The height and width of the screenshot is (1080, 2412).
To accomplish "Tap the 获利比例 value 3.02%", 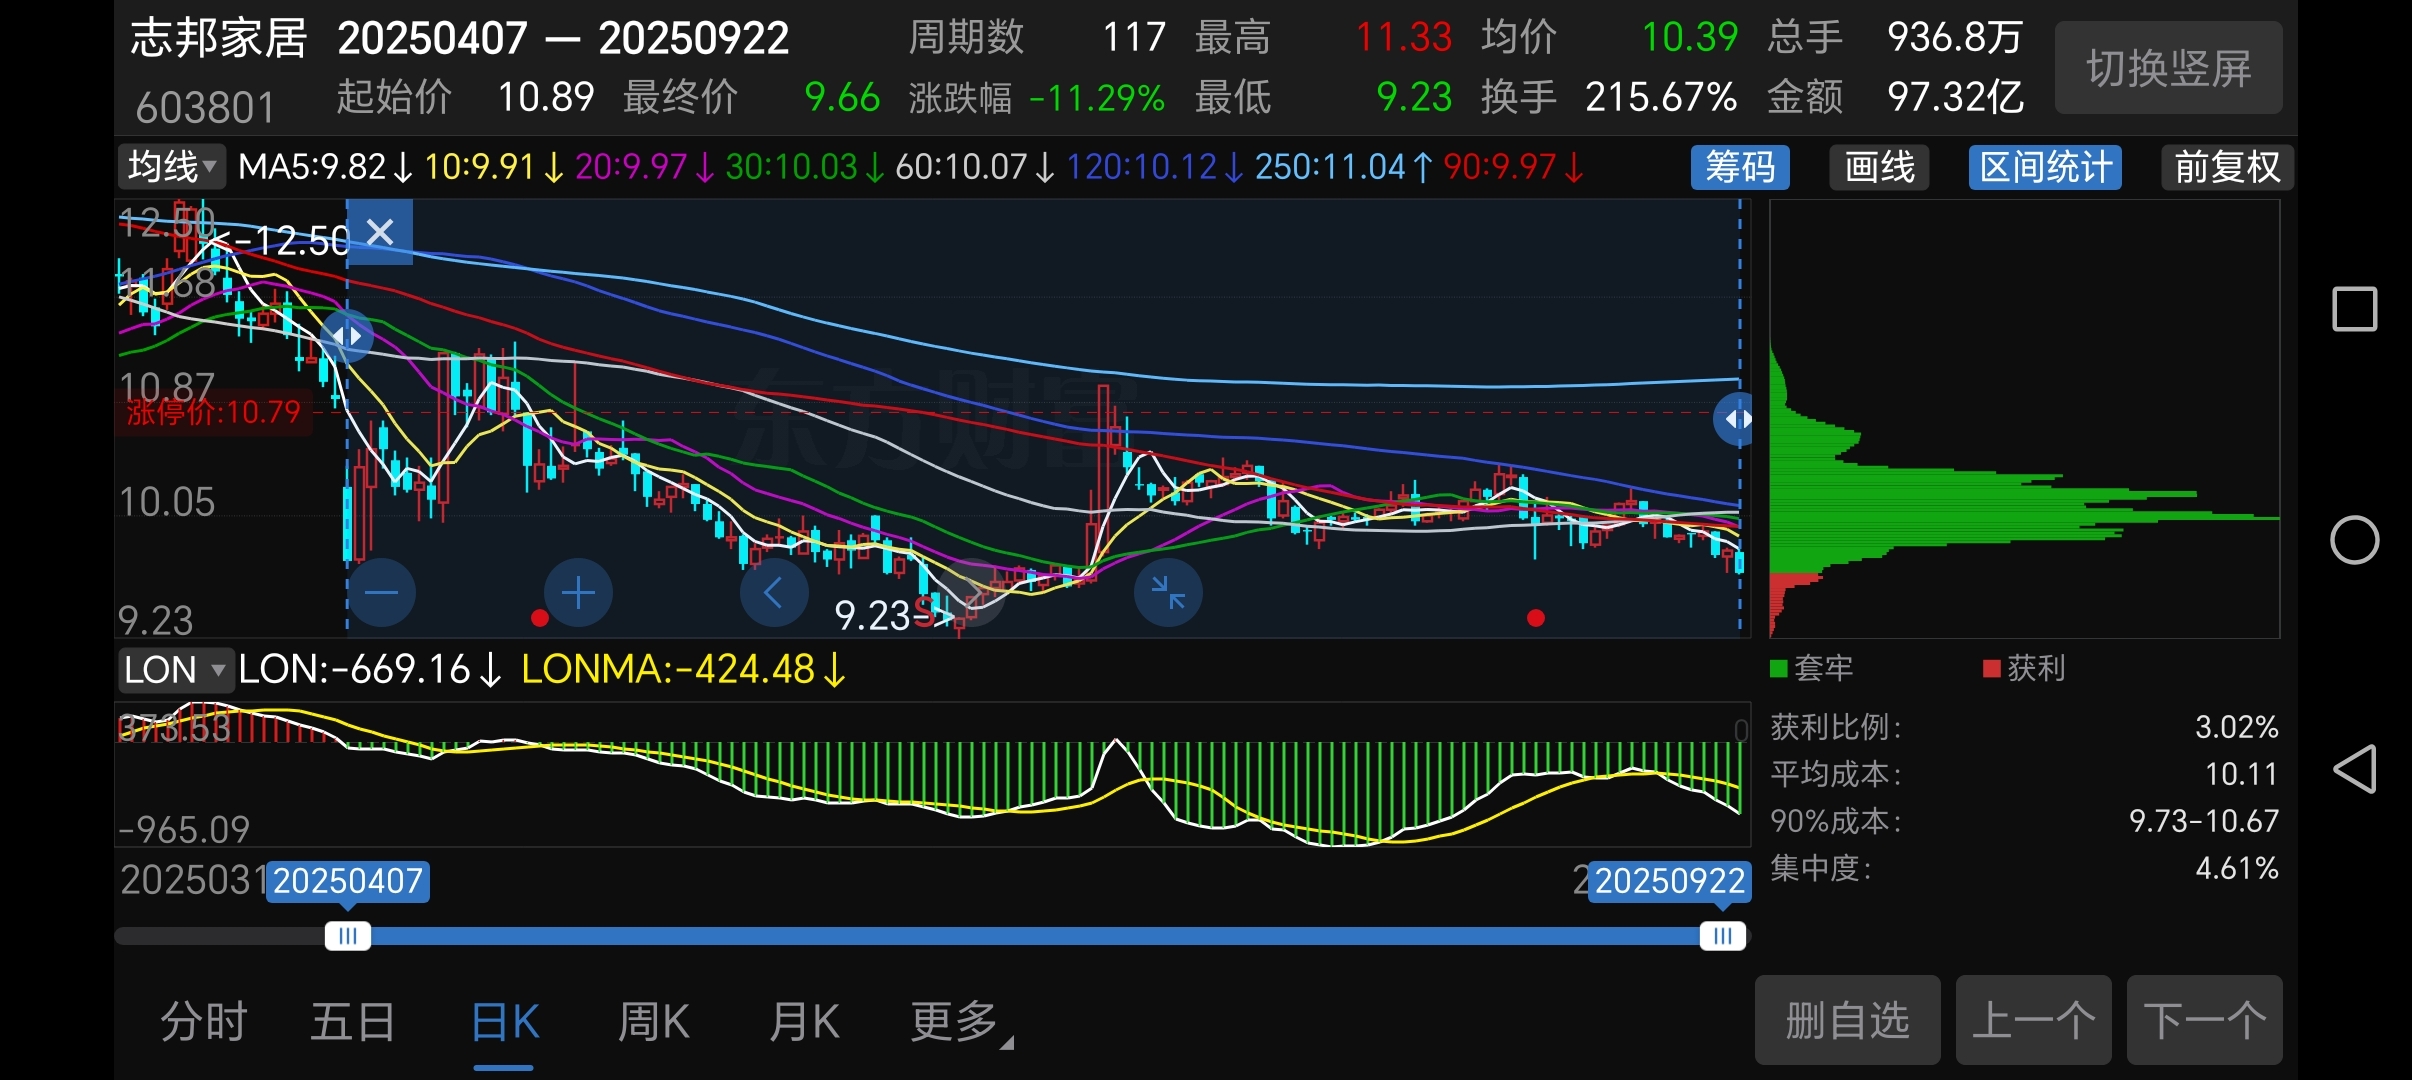I will click(2236, 727).
